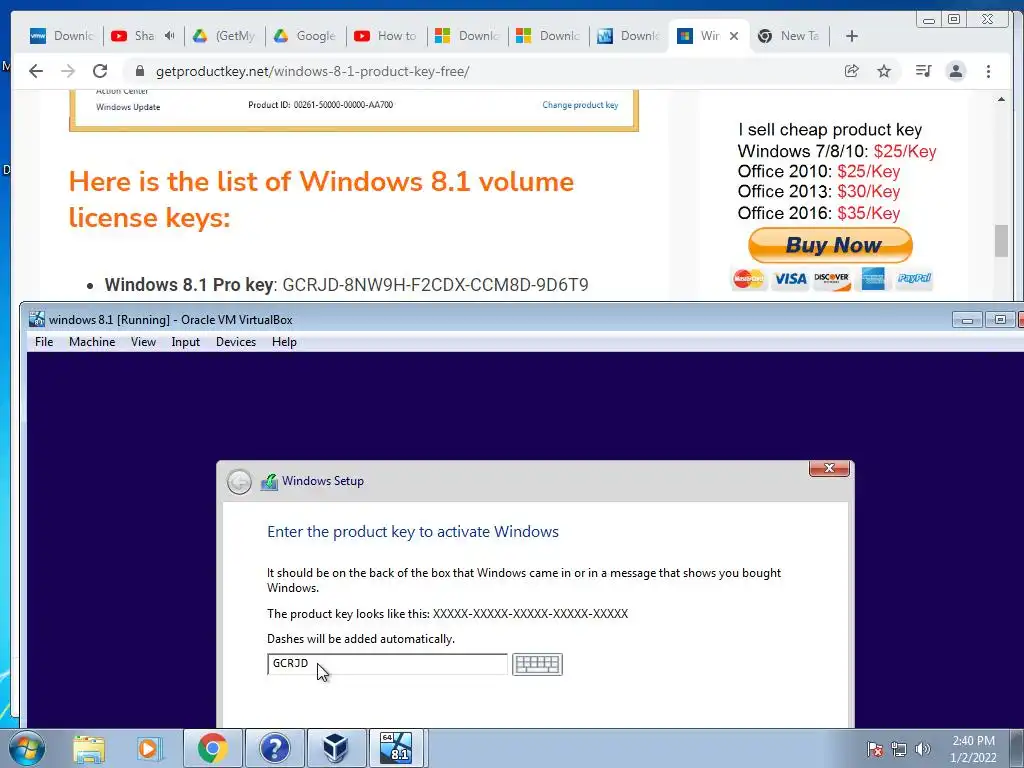Click the American Express logo
Image resolution: width=1024 pixels, height=768 pixels.
coord(872,279)
